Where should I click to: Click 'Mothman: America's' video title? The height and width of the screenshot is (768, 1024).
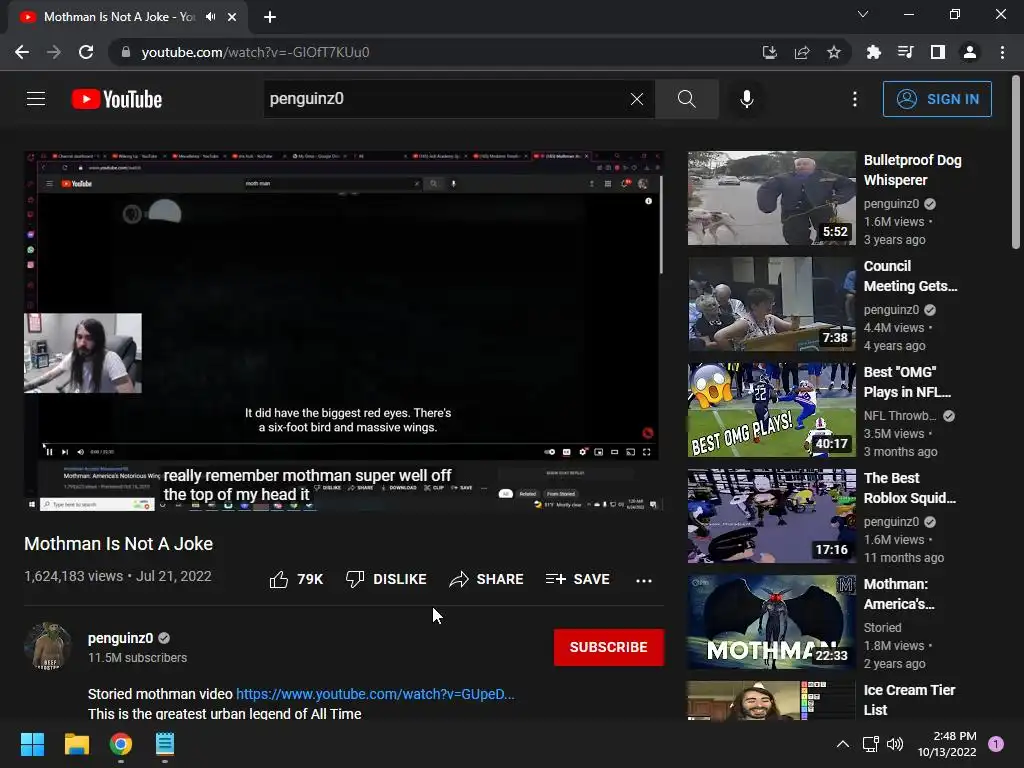pos(899,594)
